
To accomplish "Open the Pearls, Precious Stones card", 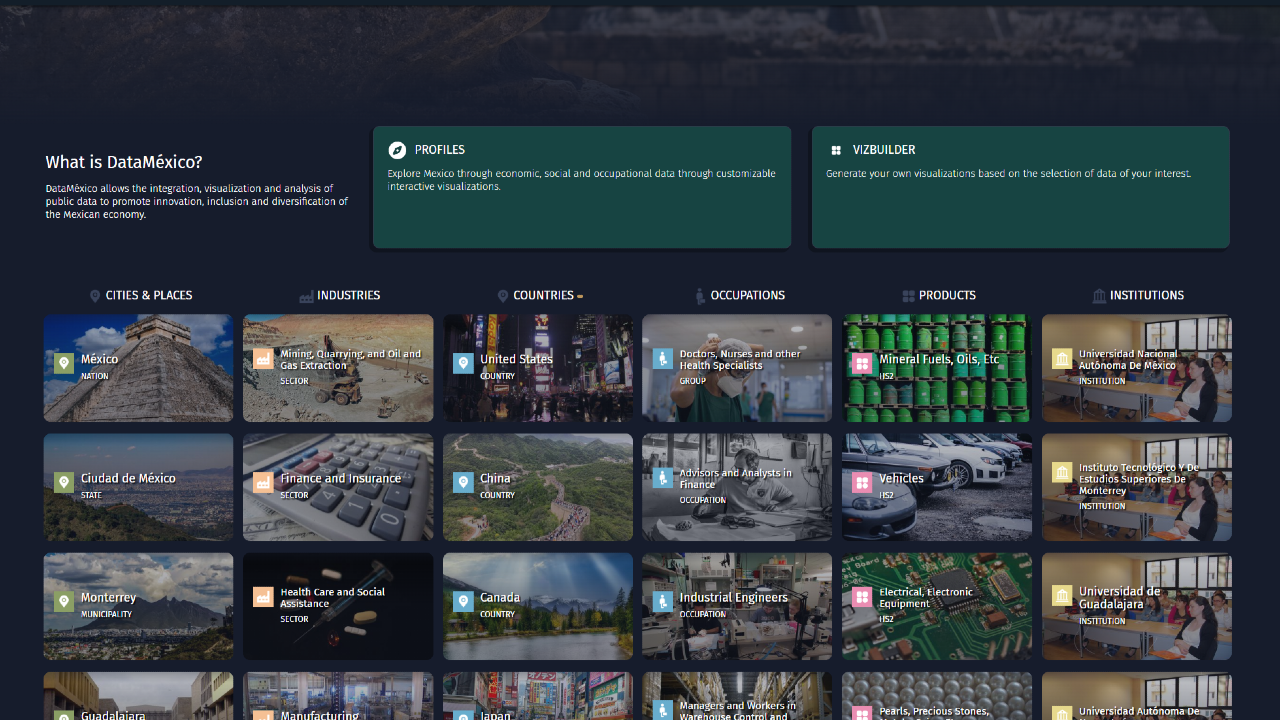I will [937, 696].
